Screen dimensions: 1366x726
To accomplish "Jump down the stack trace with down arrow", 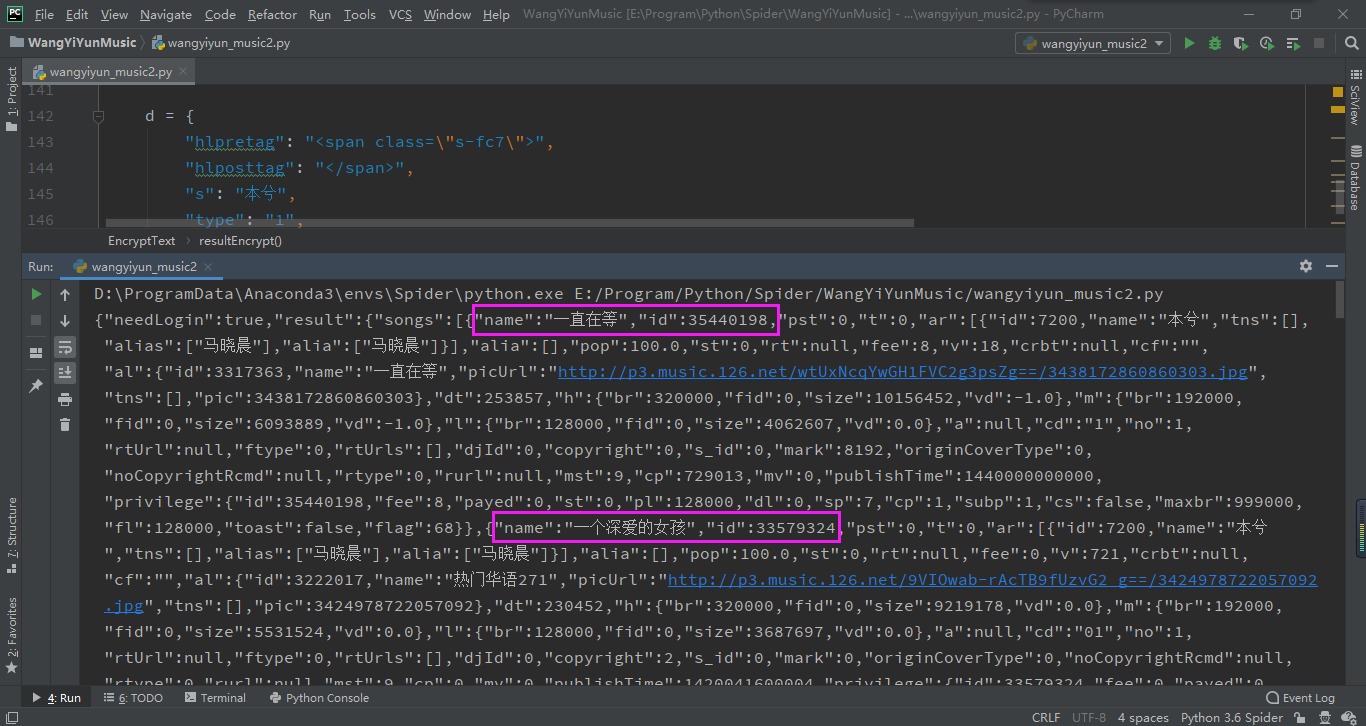I will [65, 320].
